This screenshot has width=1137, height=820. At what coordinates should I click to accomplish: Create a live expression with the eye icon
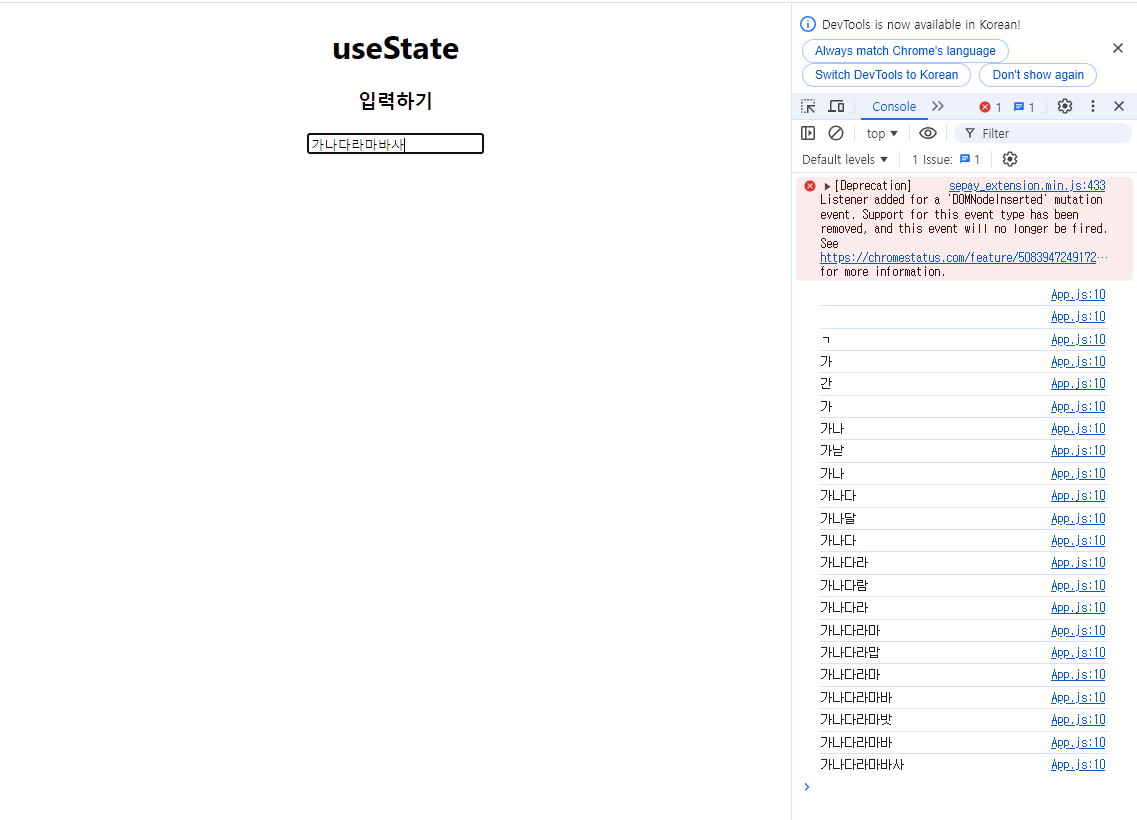pyautogui.click(x=928, y=132)
